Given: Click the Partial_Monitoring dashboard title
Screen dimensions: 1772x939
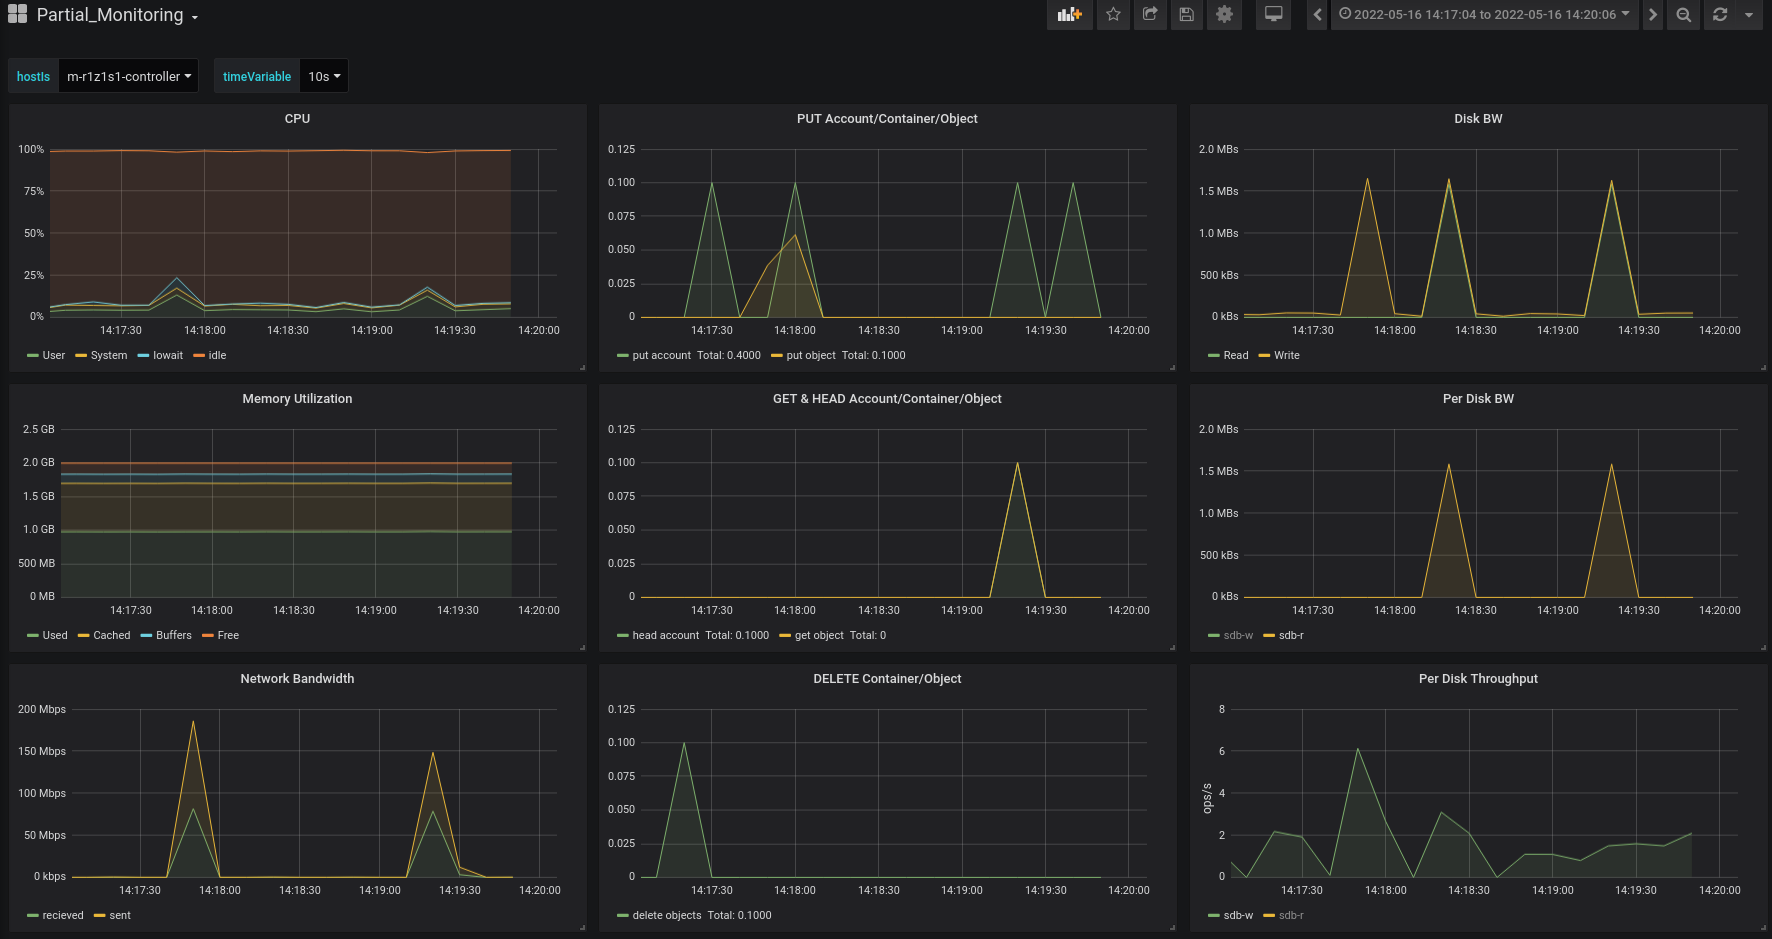Looking at the screenshot, I should click(x=110, y=15).
